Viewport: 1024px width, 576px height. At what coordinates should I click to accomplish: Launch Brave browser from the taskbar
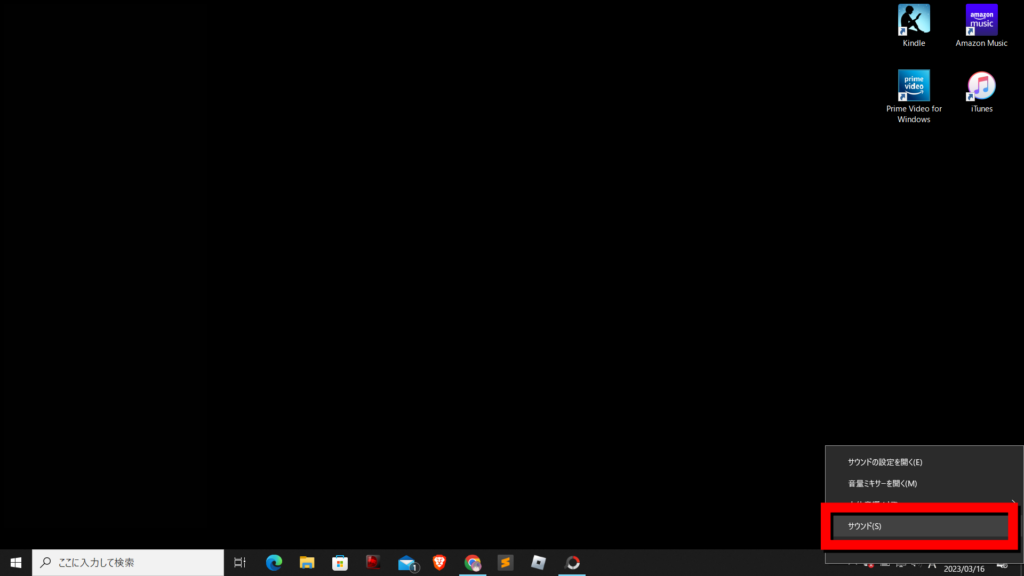coord(439,563)
